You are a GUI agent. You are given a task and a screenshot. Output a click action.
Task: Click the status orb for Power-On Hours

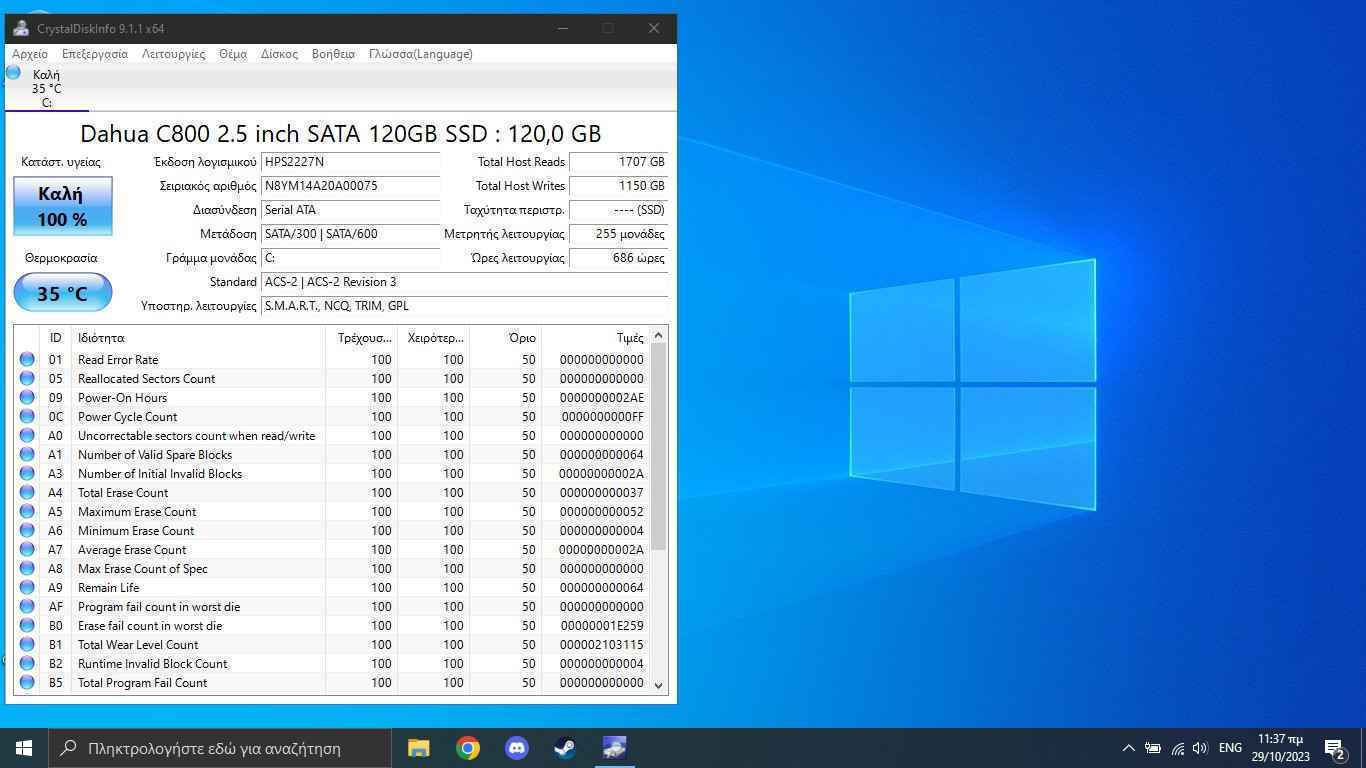coord(27,397)
